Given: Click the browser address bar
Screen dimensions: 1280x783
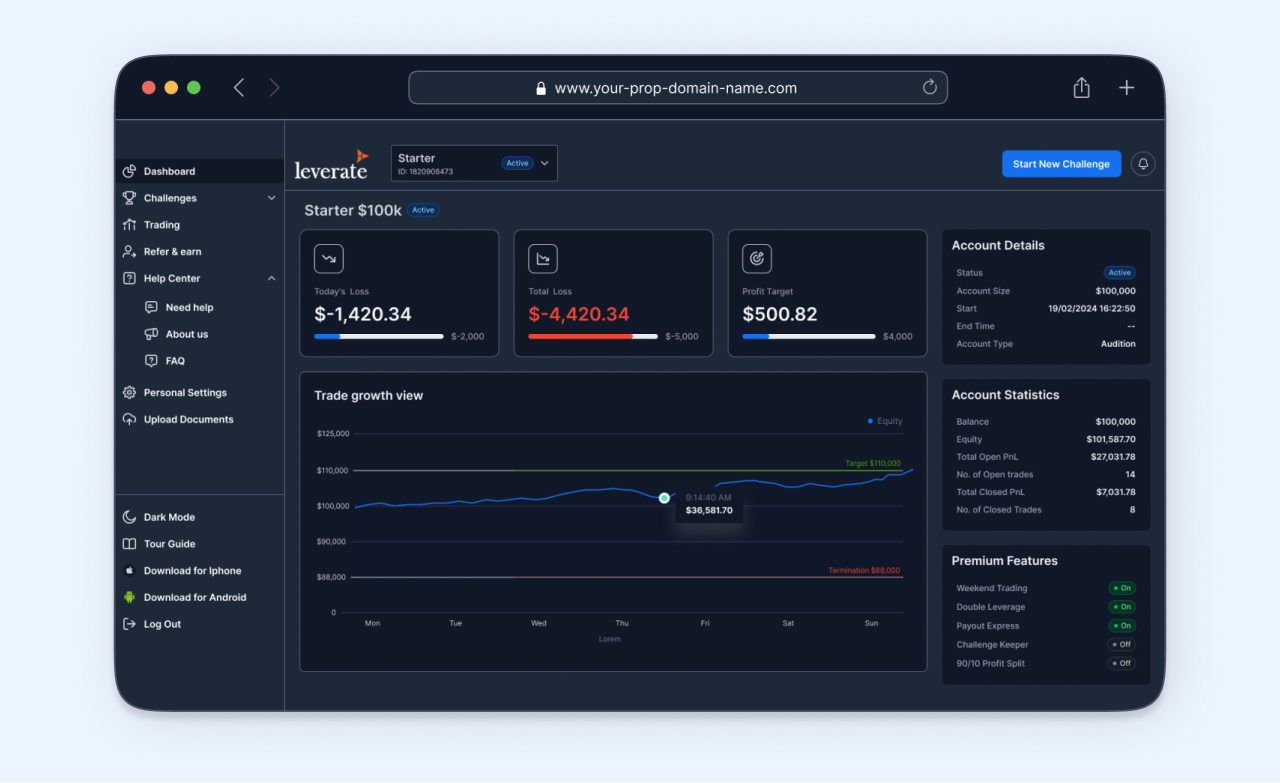Looking at the screenshot, I should (678, 87).
